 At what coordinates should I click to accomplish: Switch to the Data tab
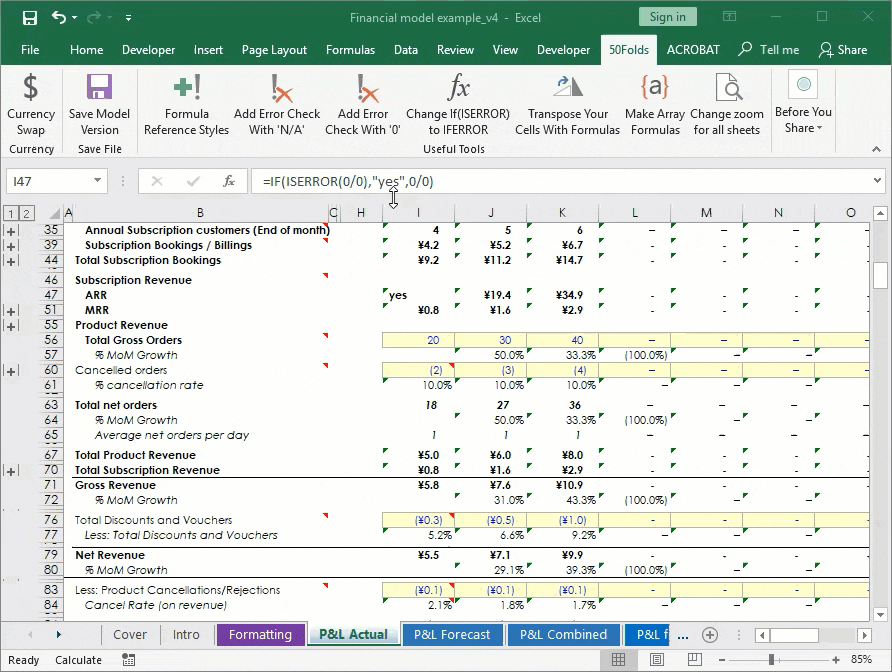pyautogui.click(x=406, y=50)
